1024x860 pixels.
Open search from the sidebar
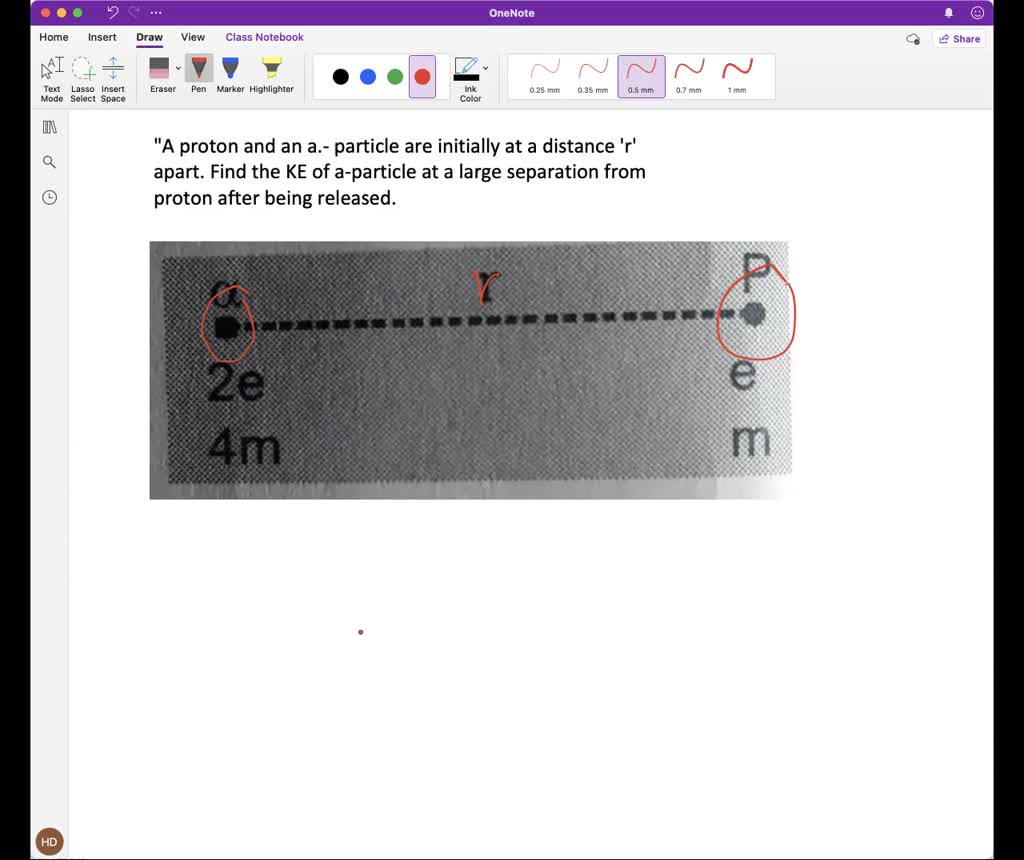(x=49, y=161)
